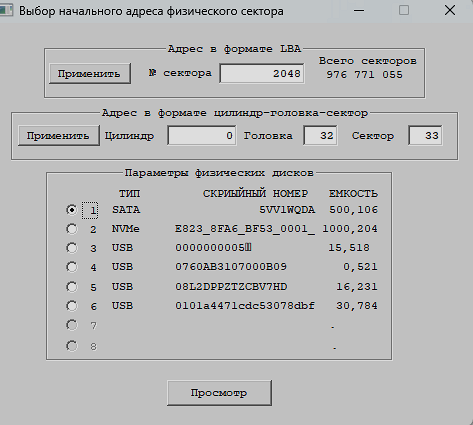Click serial E823_8FA6_BF53_0001_
The width and height of the screenshot is (473, 425).
[245, 229]
